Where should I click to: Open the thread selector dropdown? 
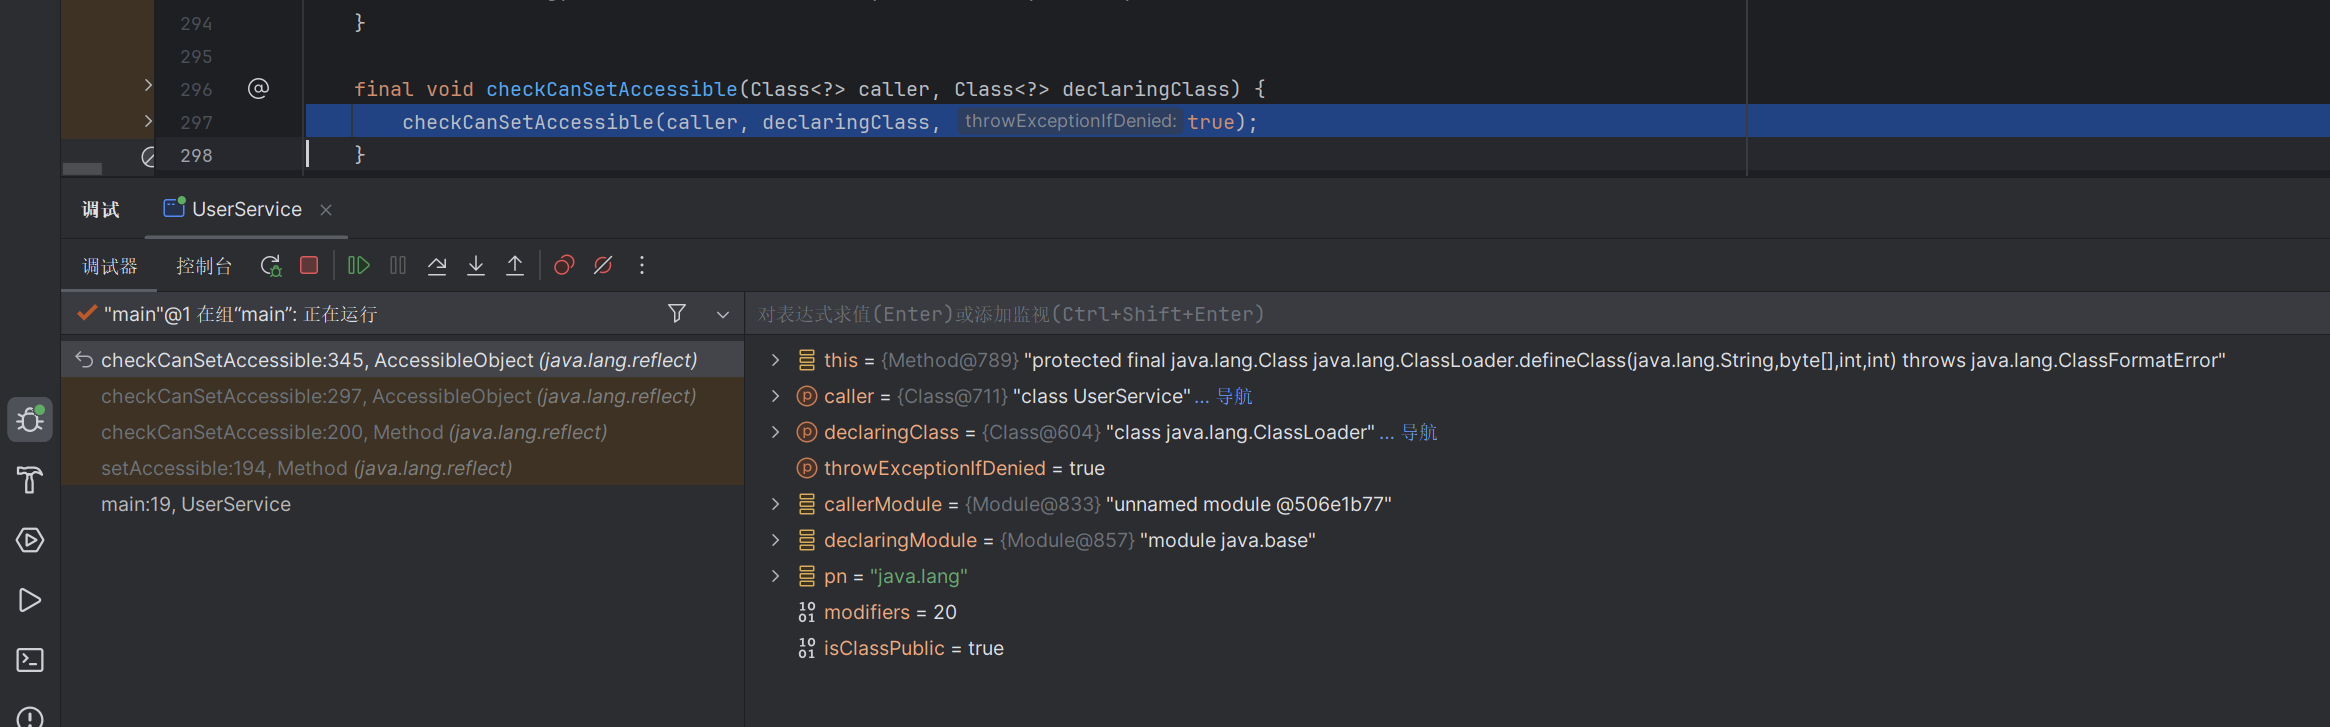pos(723,315)
